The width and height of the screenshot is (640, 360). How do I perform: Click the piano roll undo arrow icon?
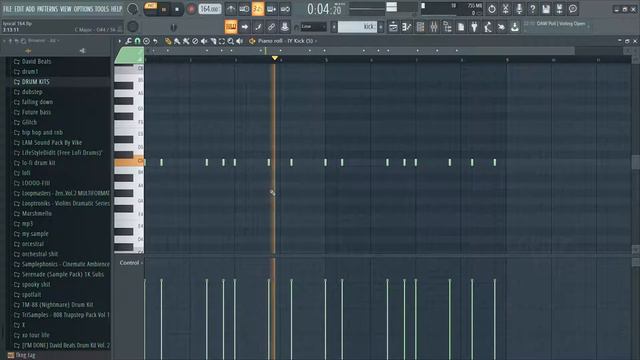pos(155,41)
